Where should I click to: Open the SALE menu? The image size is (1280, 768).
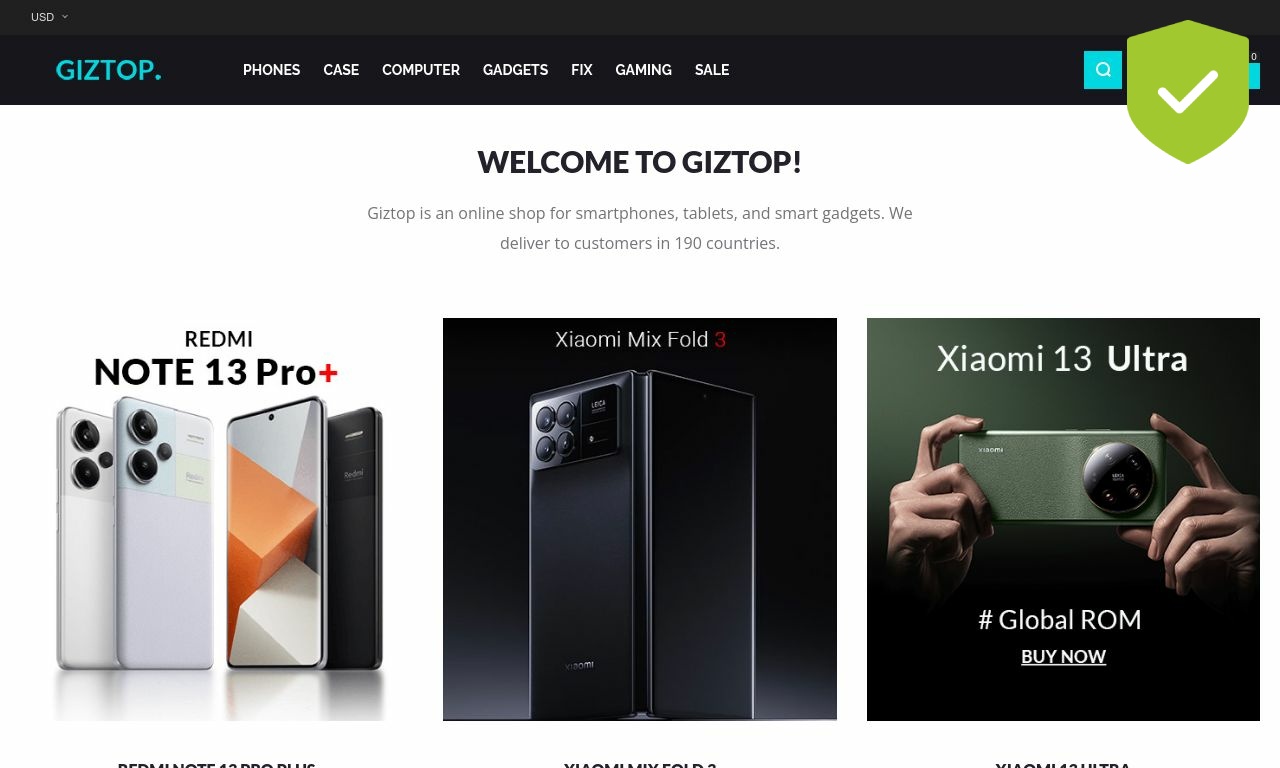712,70
